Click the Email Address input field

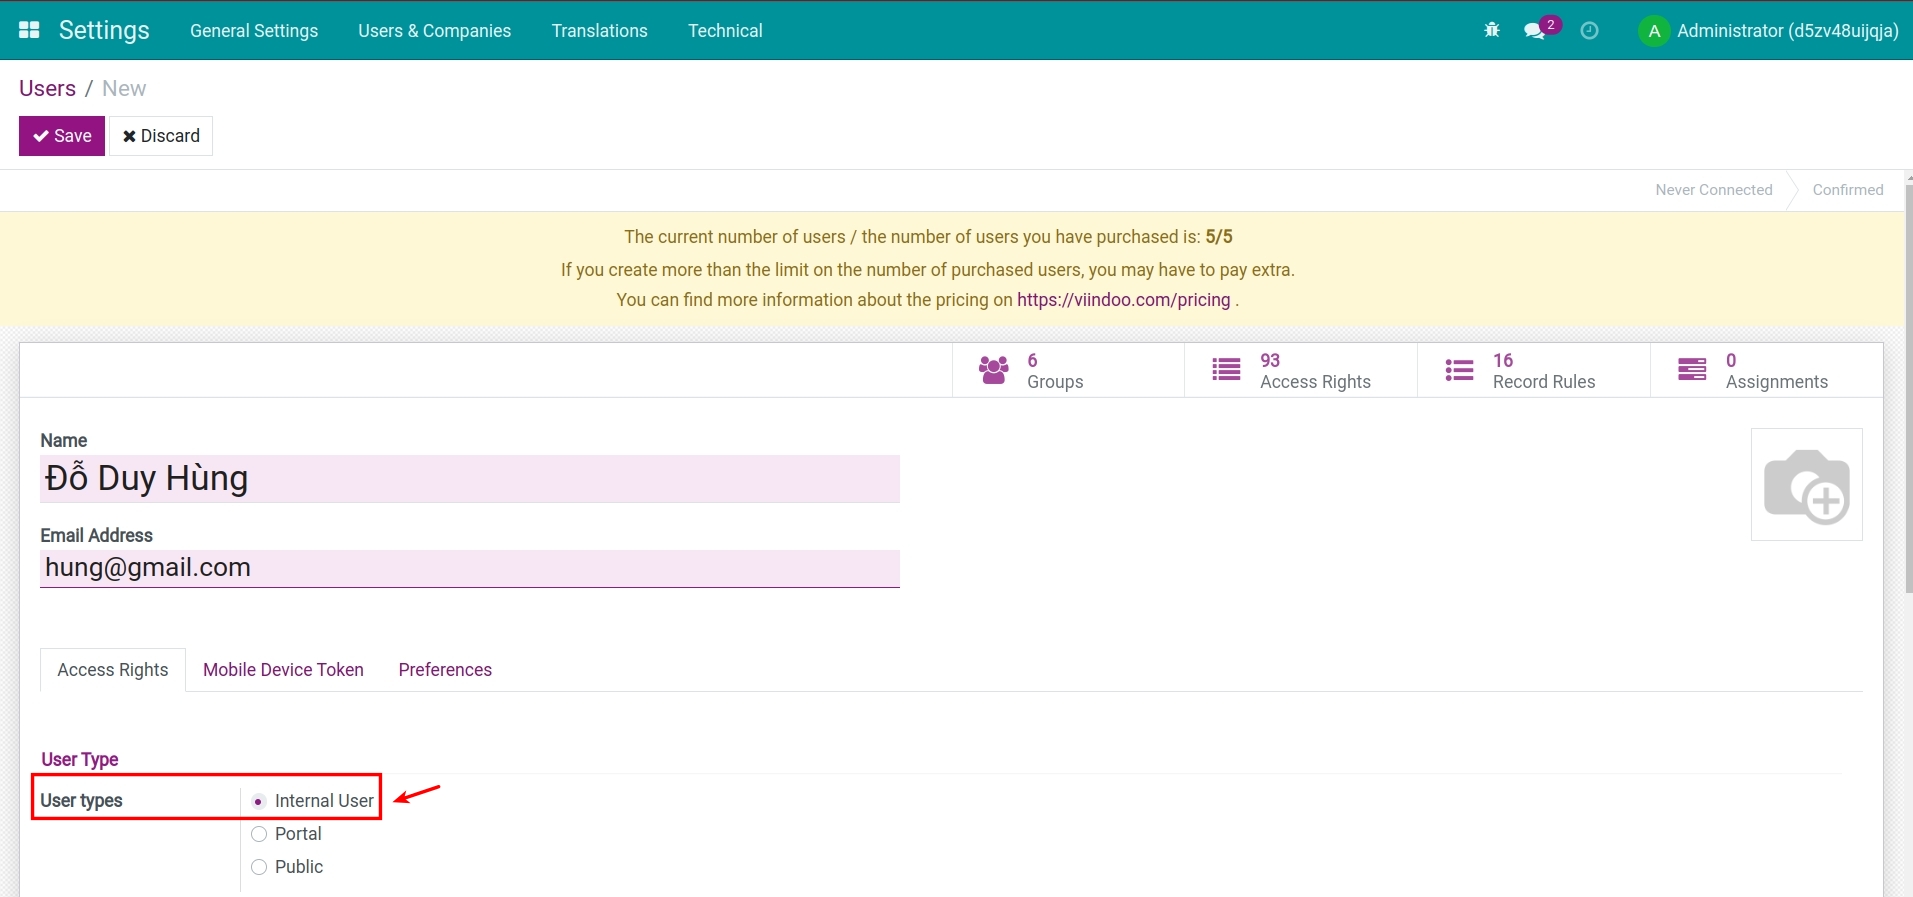tap(470, 568)
